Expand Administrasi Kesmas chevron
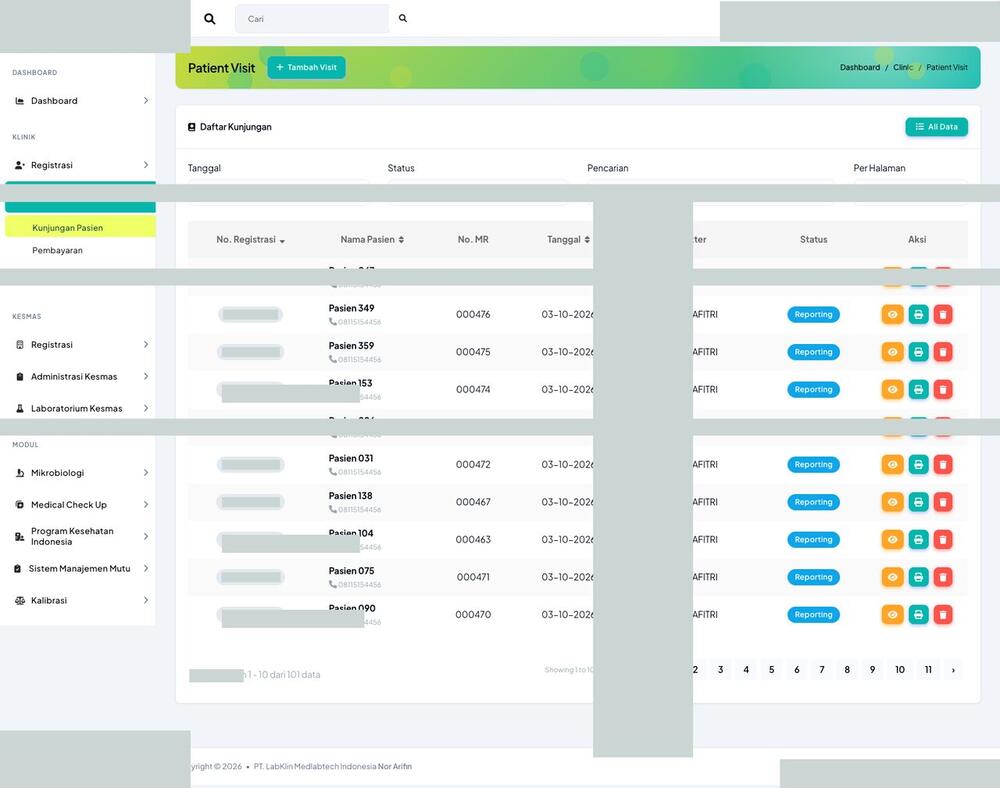Screen dimensions: 1000x788 click(x=146, y=377)
